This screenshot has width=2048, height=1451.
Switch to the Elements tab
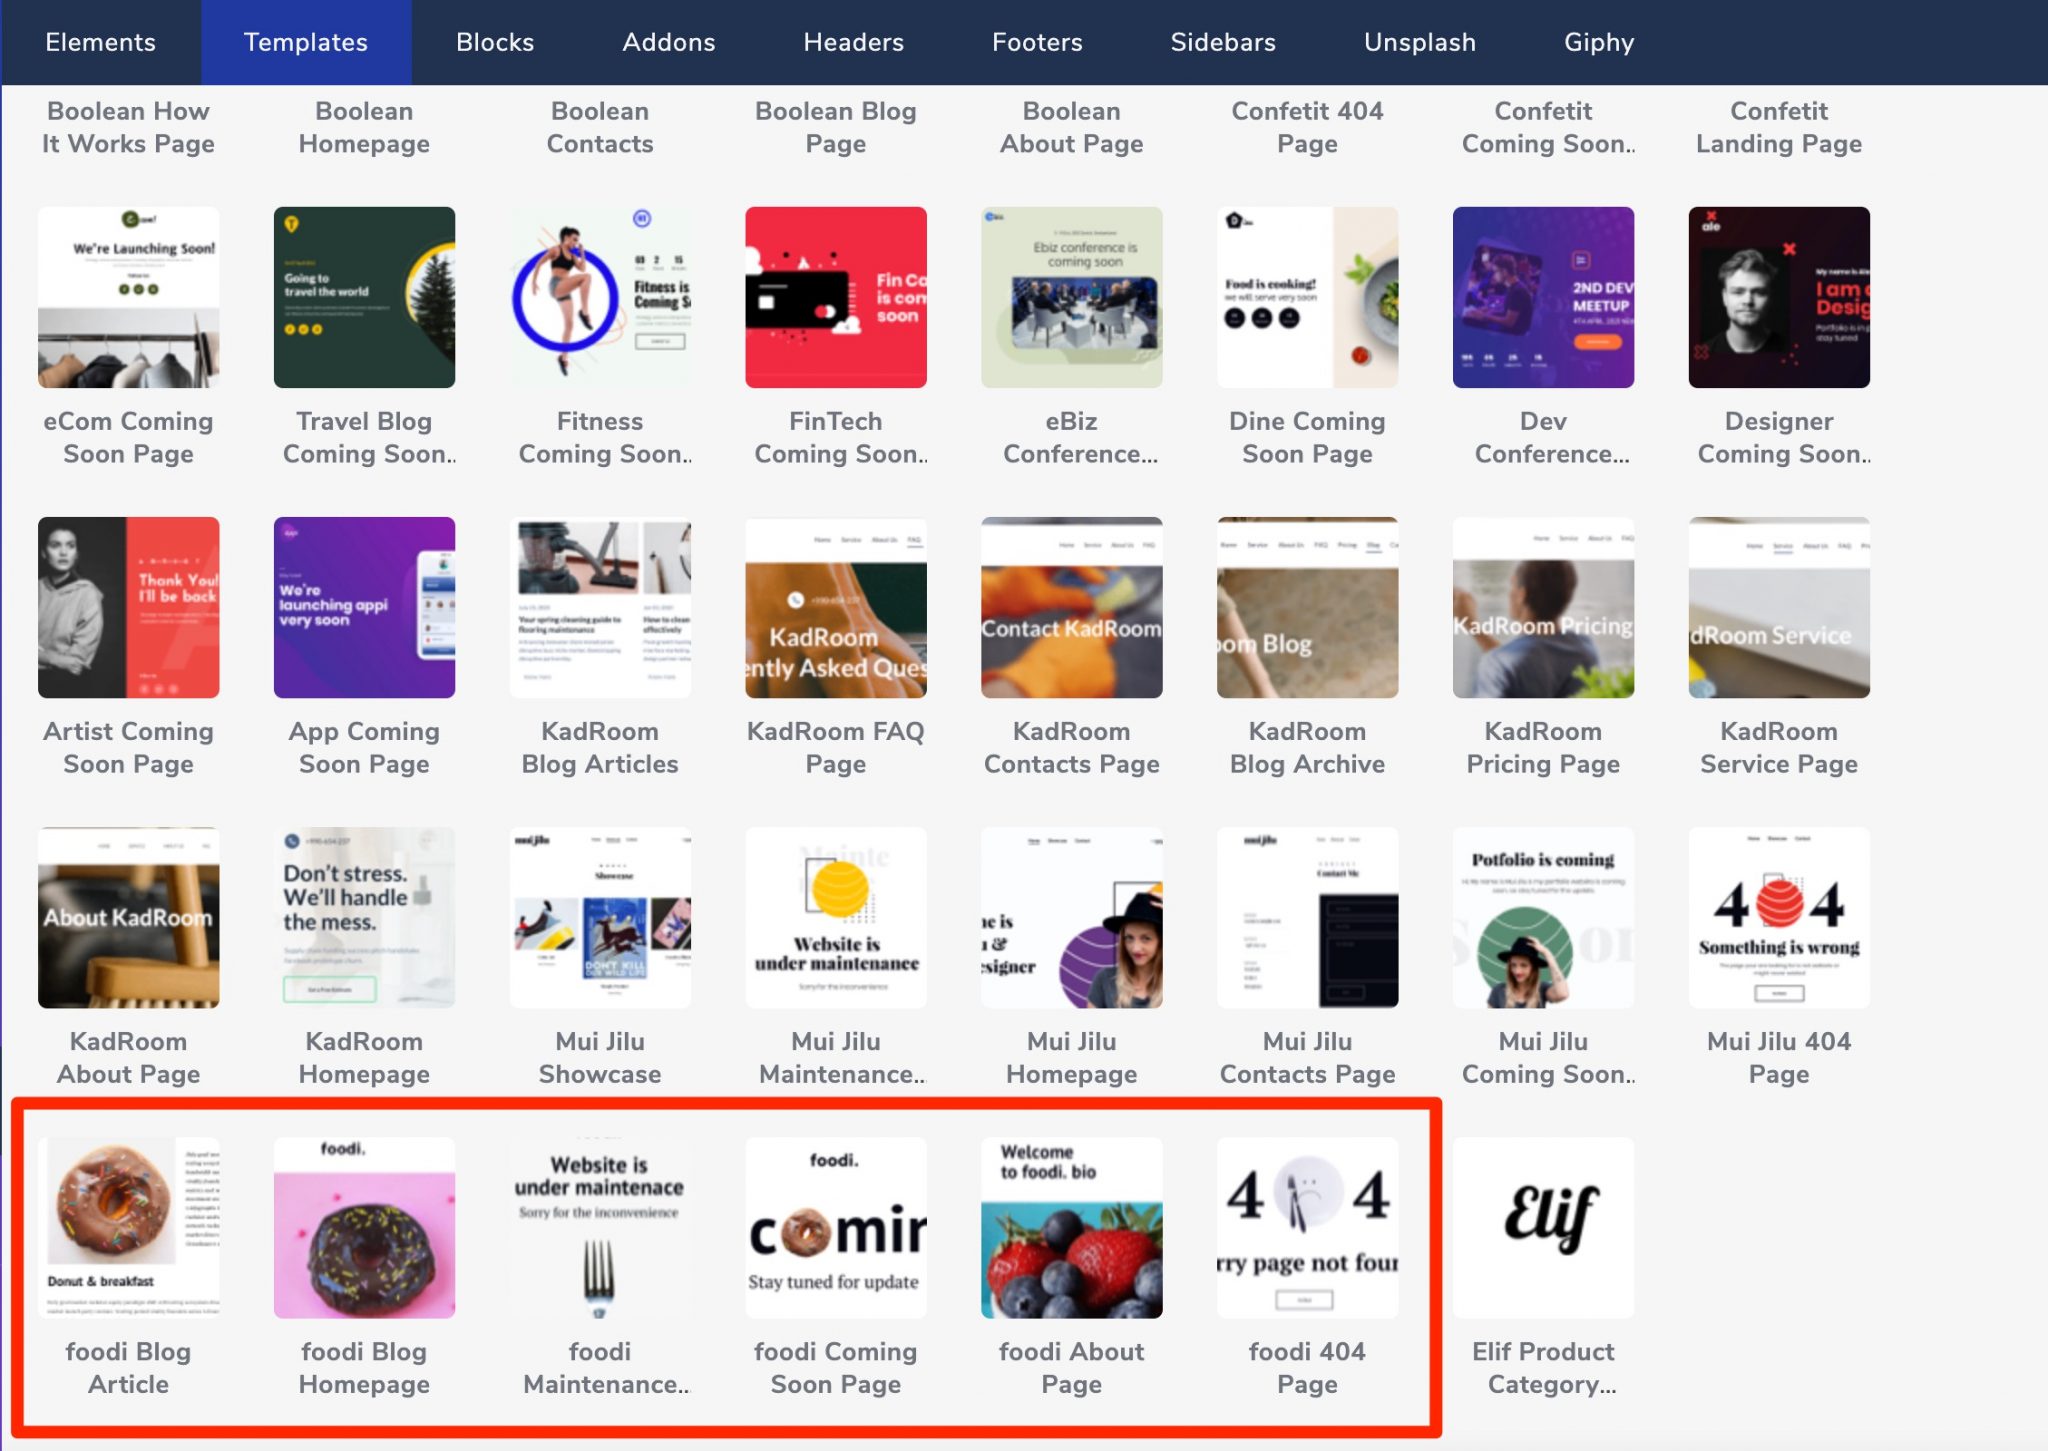(x=101, y=42)
